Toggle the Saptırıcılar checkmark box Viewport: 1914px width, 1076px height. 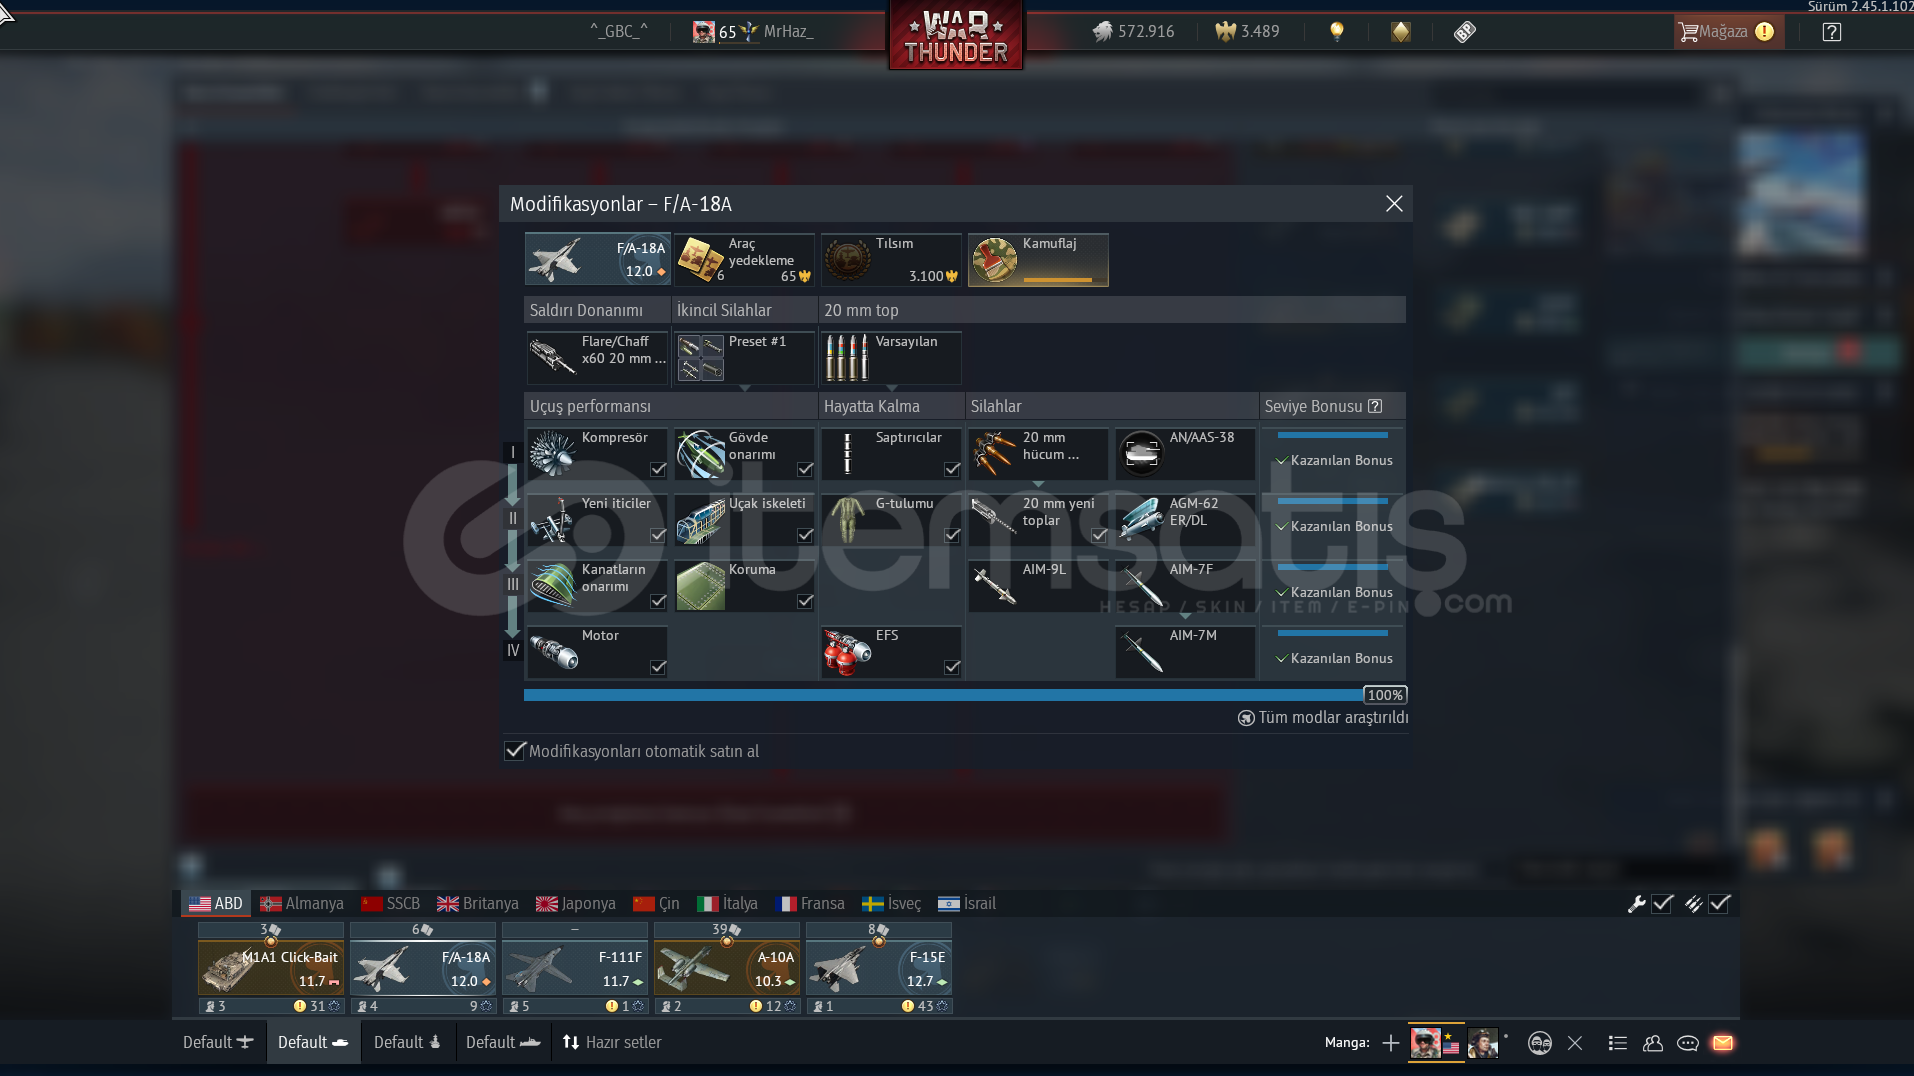pyautogui.click(x=952, y=469)
